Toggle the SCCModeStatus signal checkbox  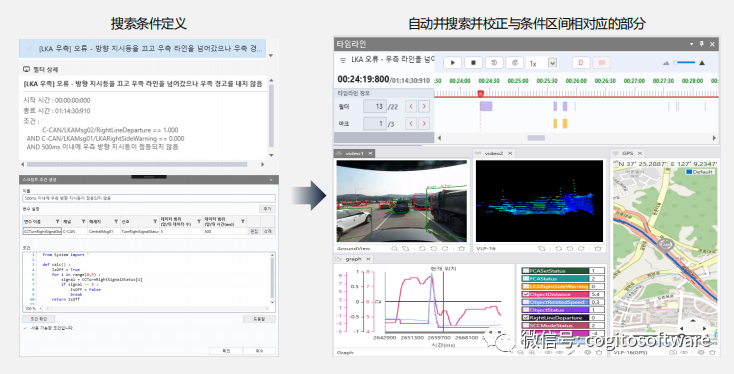point(526,325)
